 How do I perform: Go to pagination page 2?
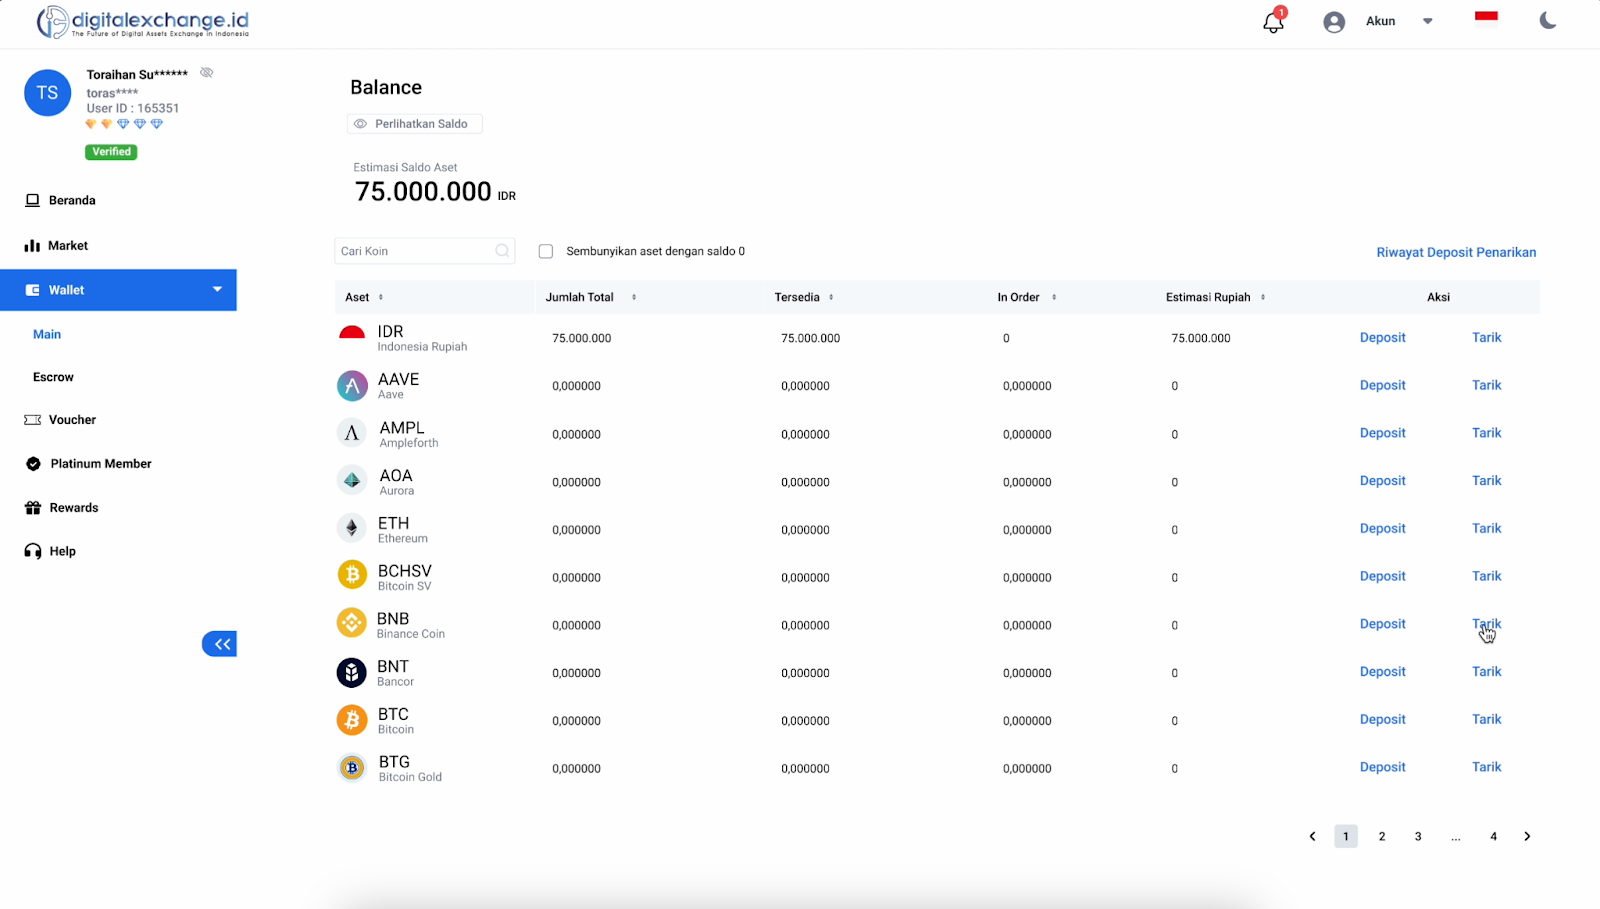tap(1382, 836)
